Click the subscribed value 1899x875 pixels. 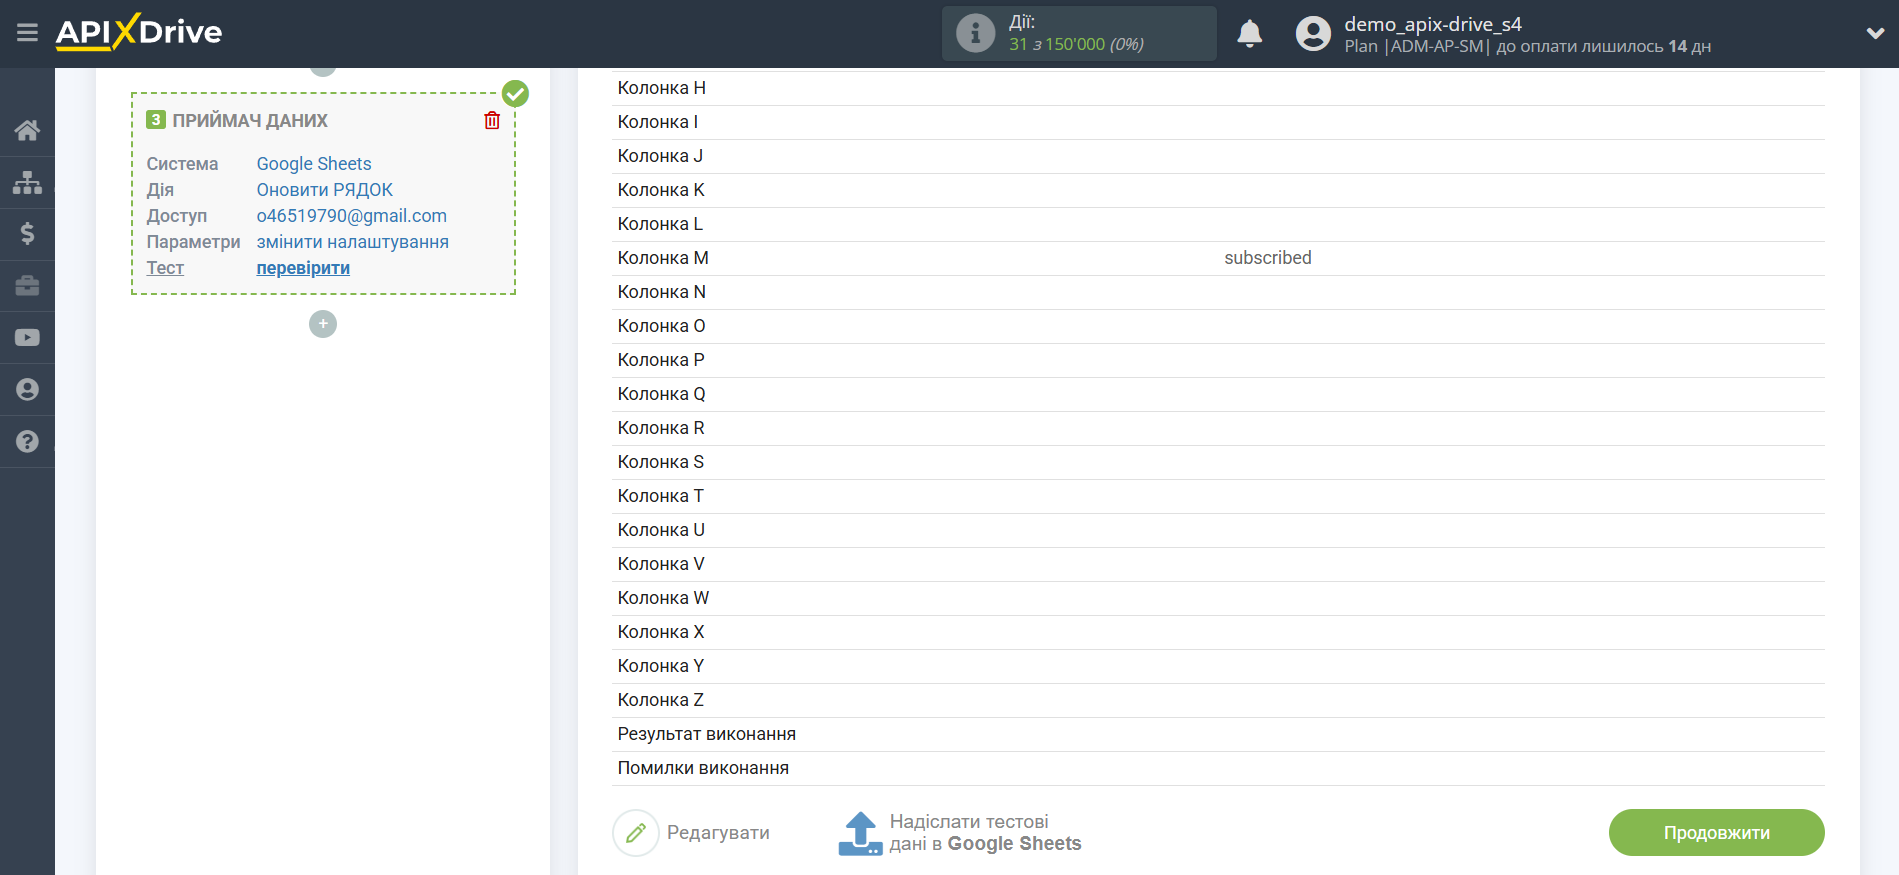point(1268,258)
